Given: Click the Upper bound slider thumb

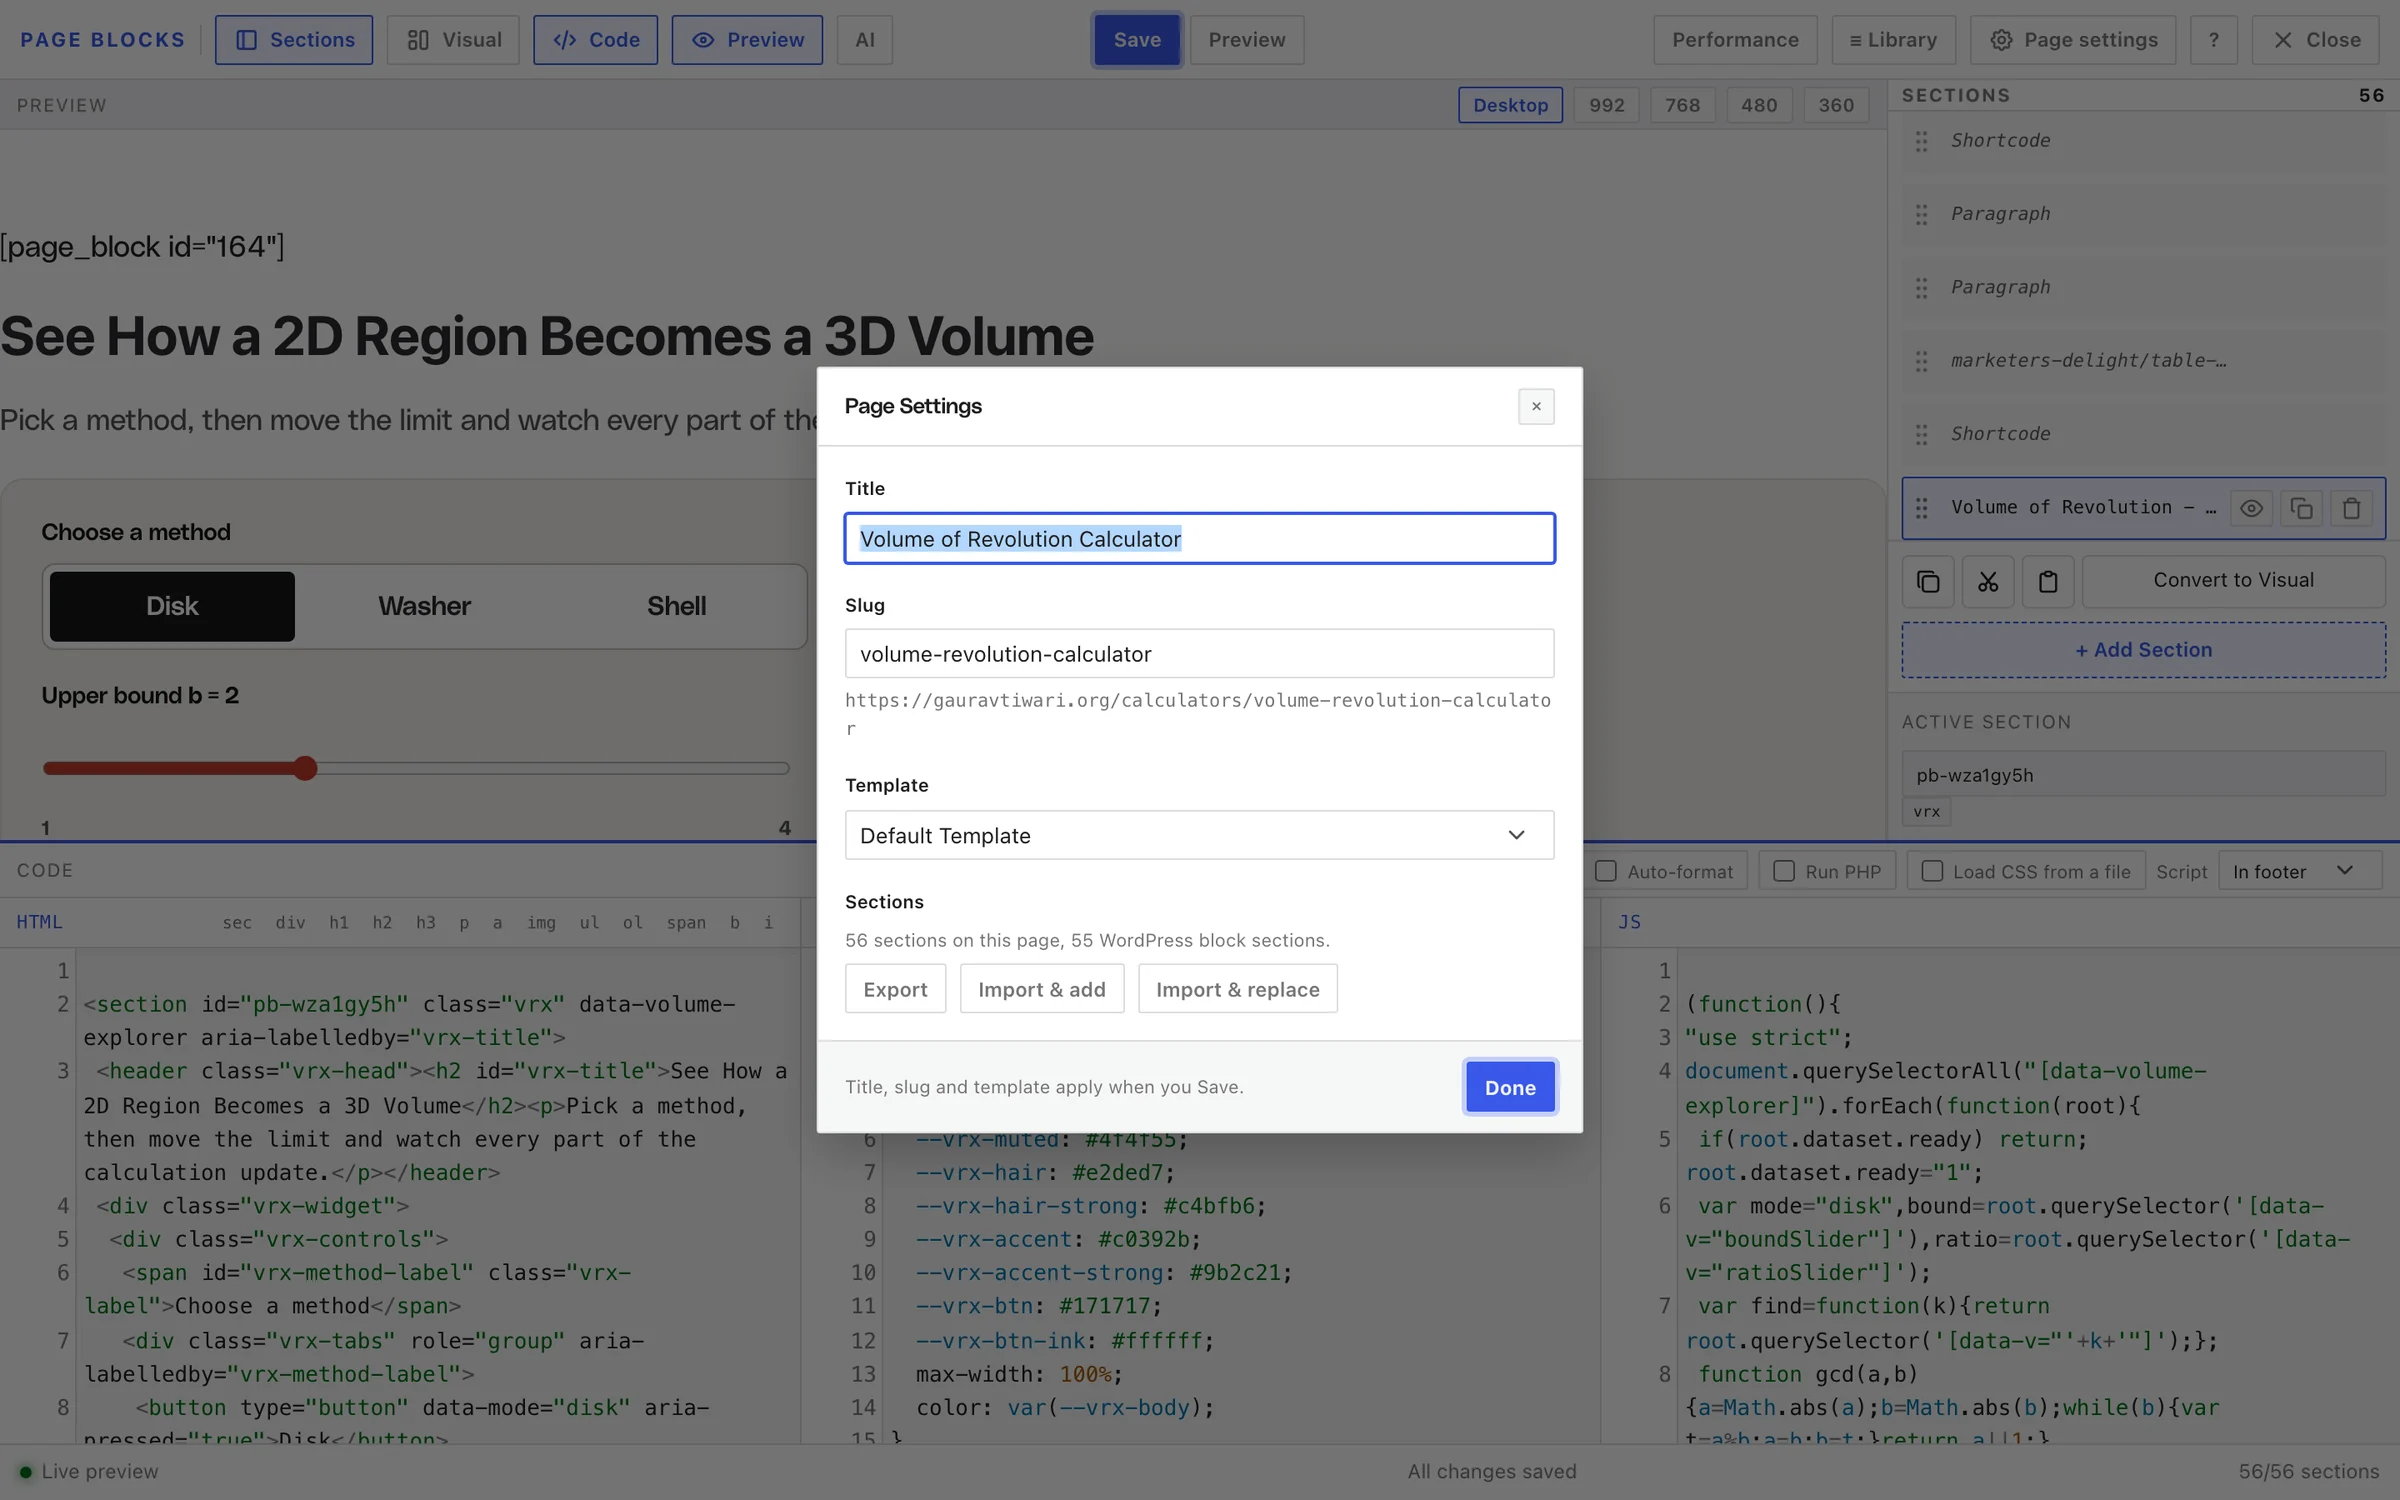Looking at the screenshot, I should click(x=305, y=768).
